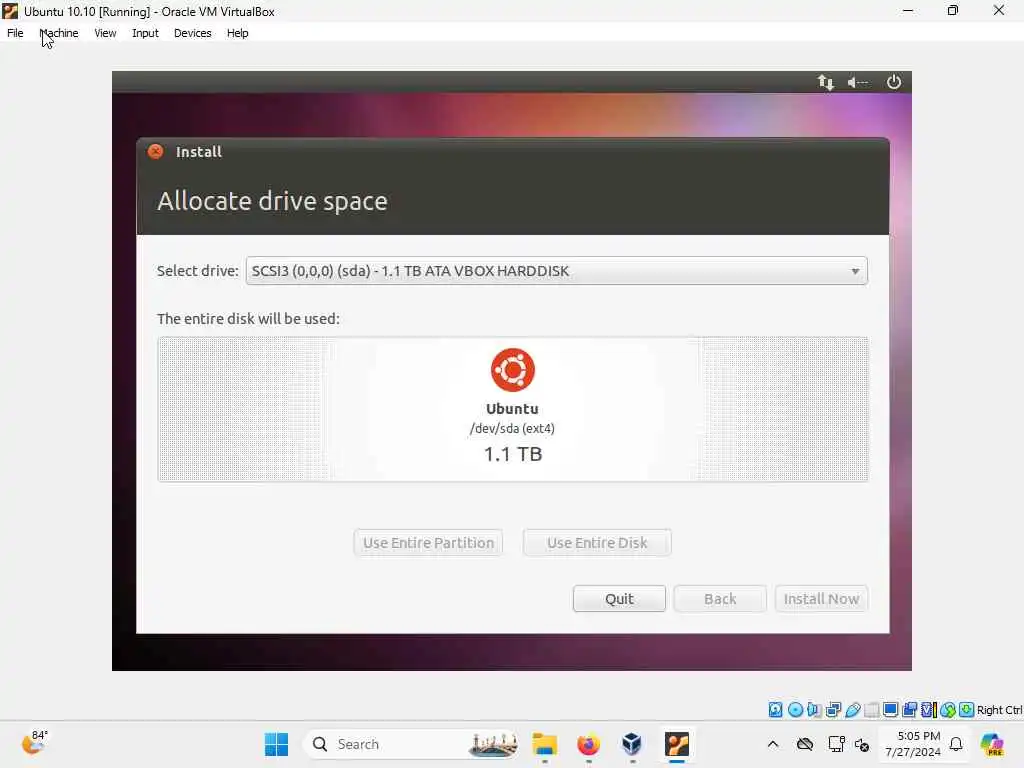
Task: Click the running Ubuntu VM taskbar icon
Action: coord(677,744)
